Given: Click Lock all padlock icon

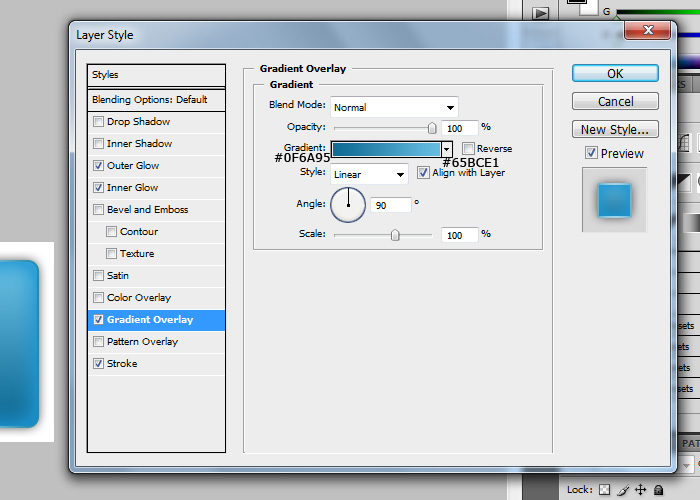Looking at the screenshot, I should pos(658,490).
